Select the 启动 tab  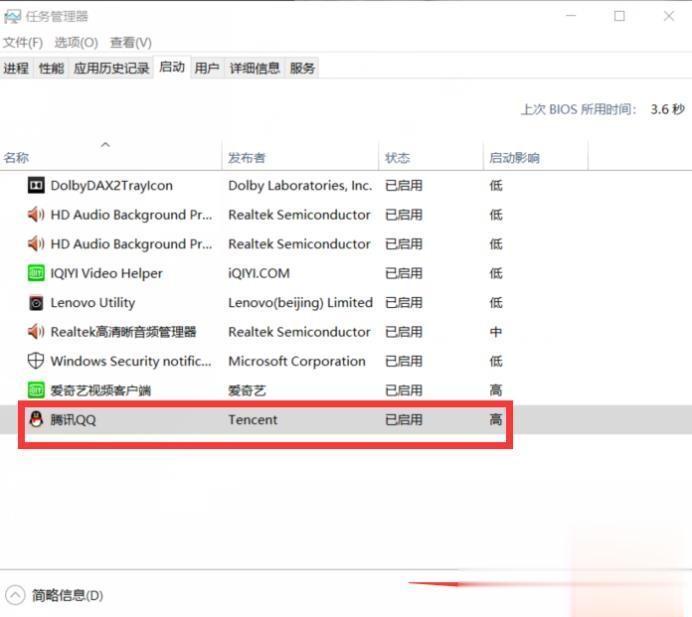pyautogui.click(x=172, y=67)
